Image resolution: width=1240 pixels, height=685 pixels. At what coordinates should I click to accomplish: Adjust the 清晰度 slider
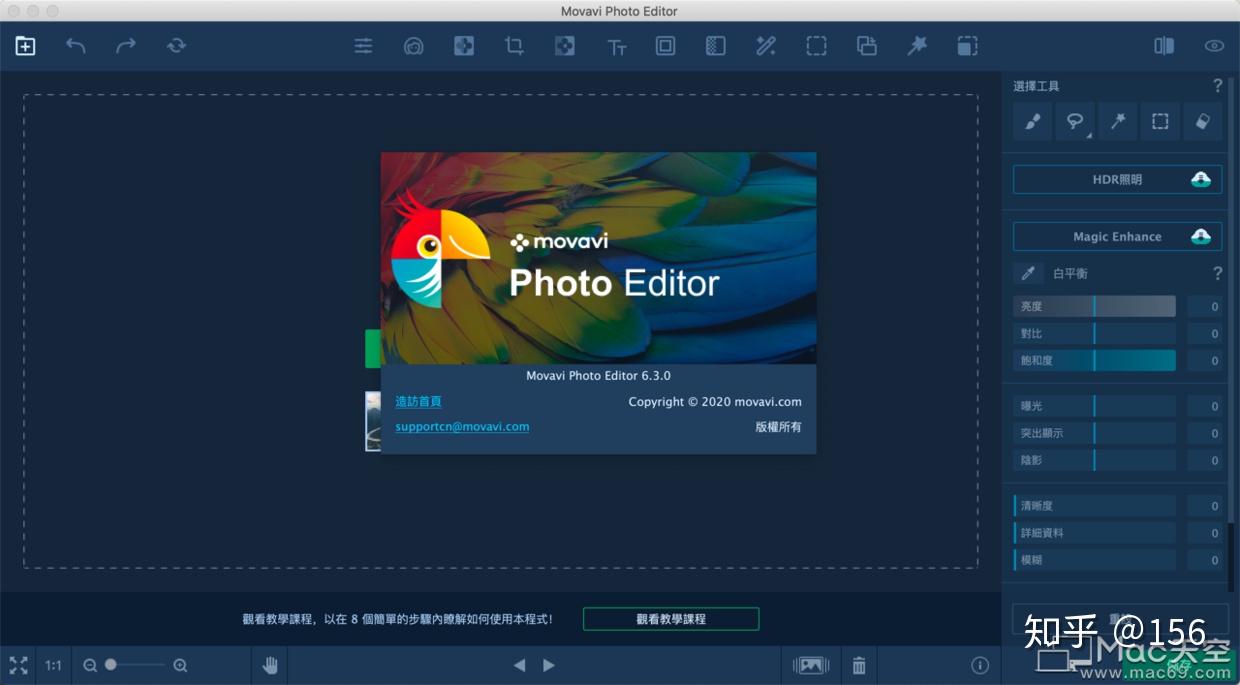tap(1095, 506)
